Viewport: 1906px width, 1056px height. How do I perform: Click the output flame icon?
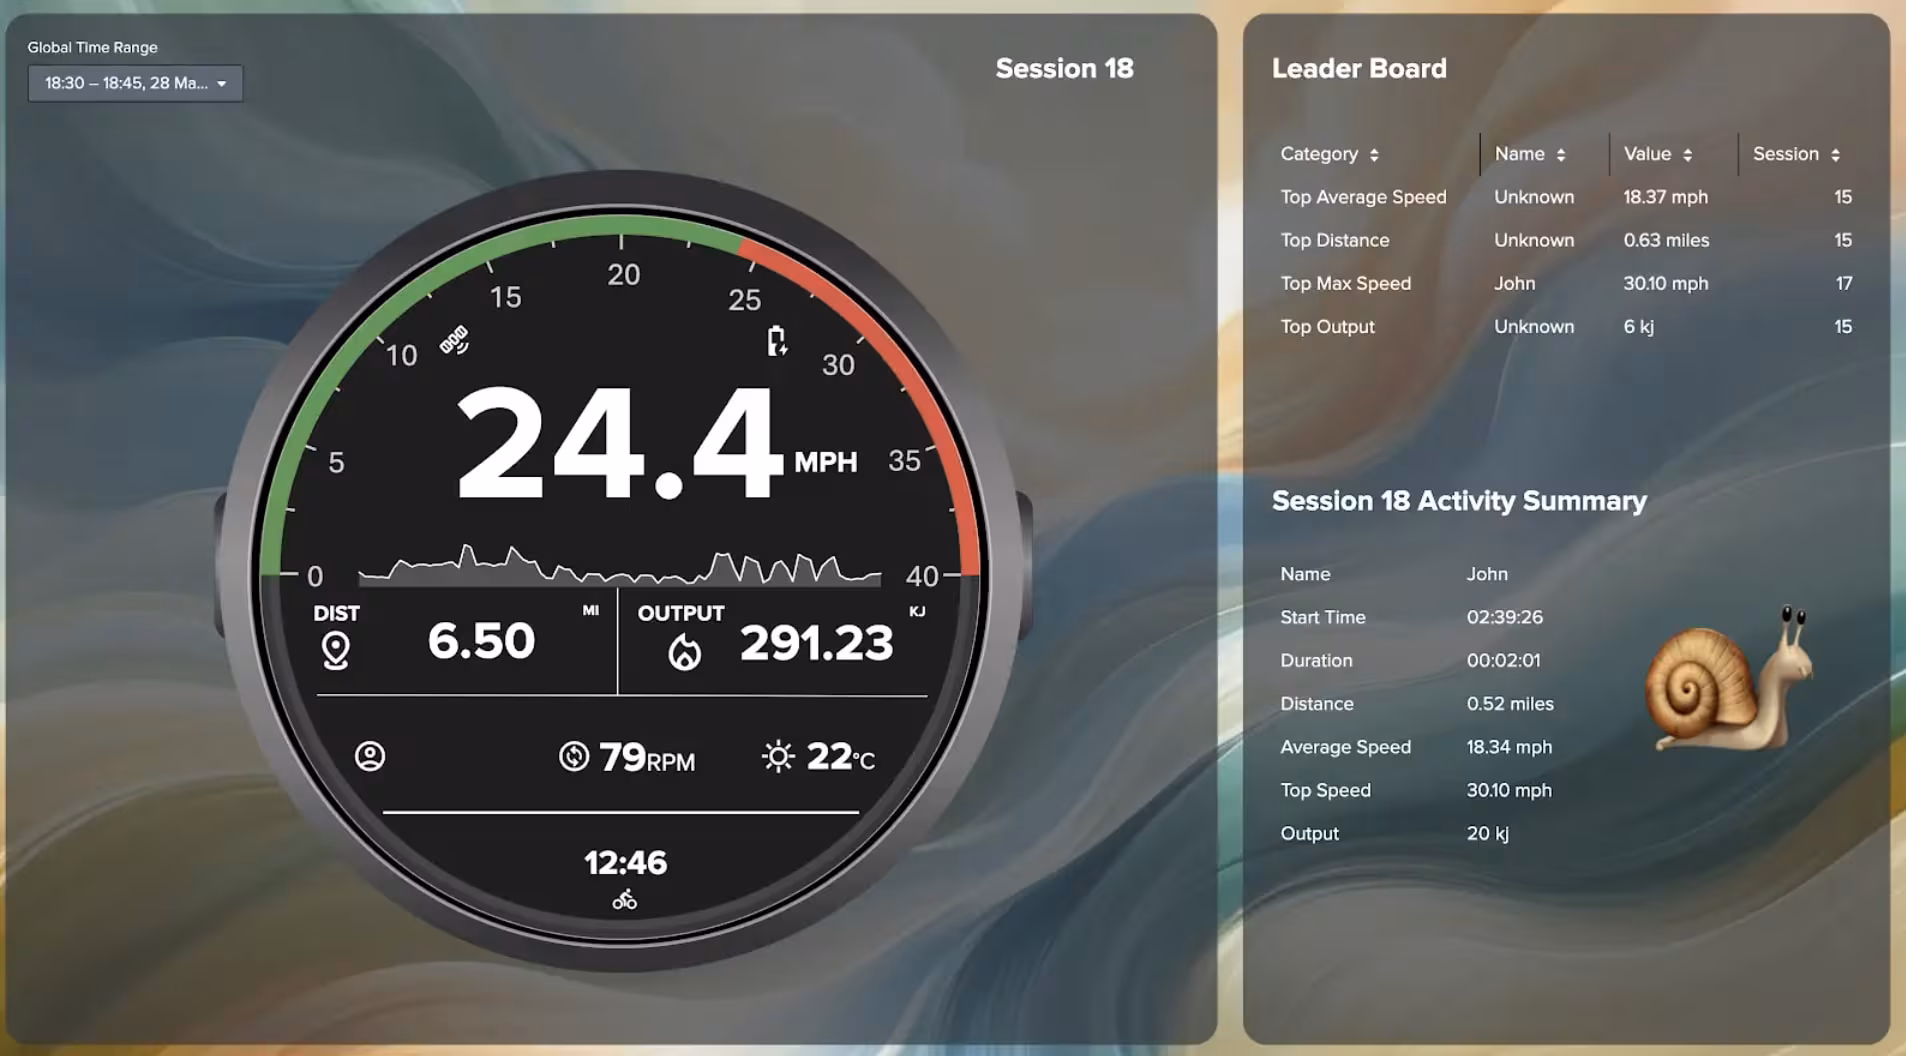tap(685, 652)
